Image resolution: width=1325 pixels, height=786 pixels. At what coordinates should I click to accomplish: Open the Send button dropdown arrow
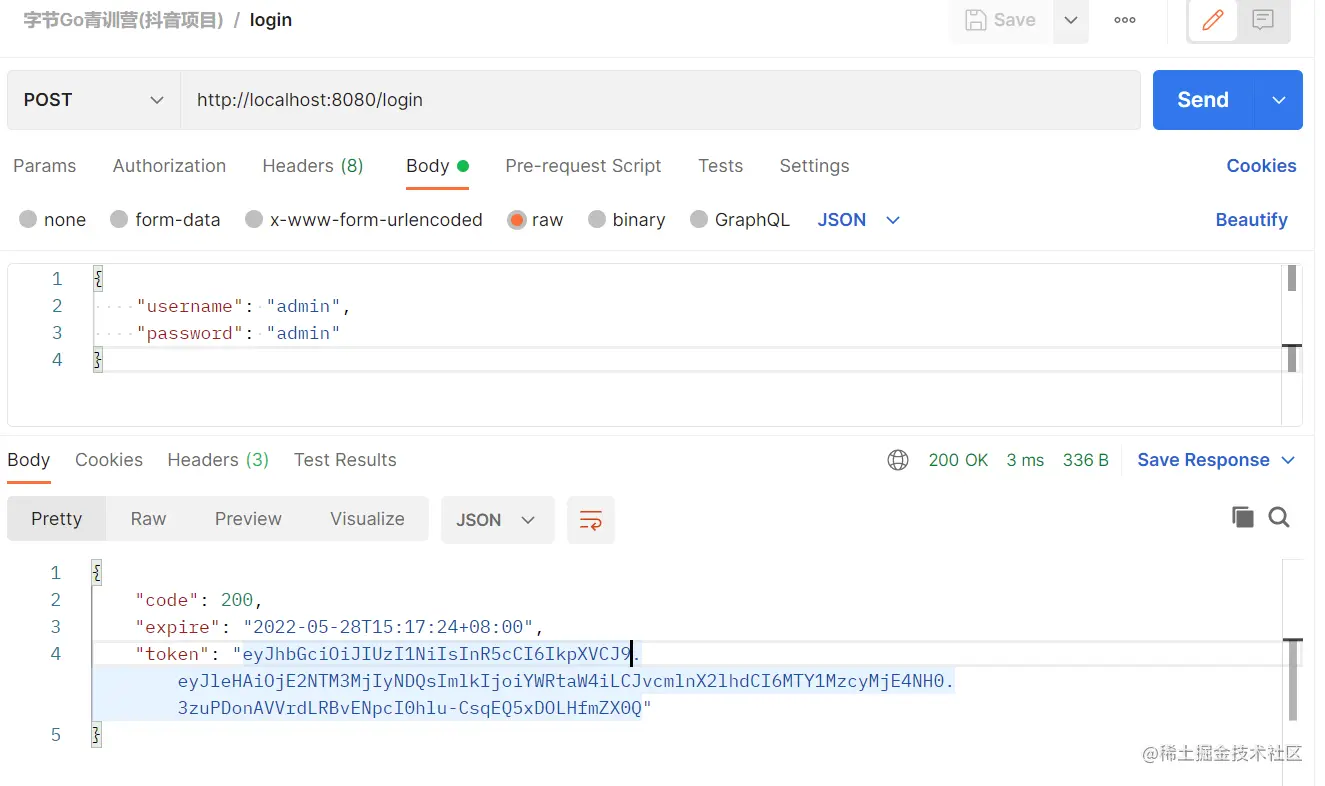click(x=1279, y=100)
